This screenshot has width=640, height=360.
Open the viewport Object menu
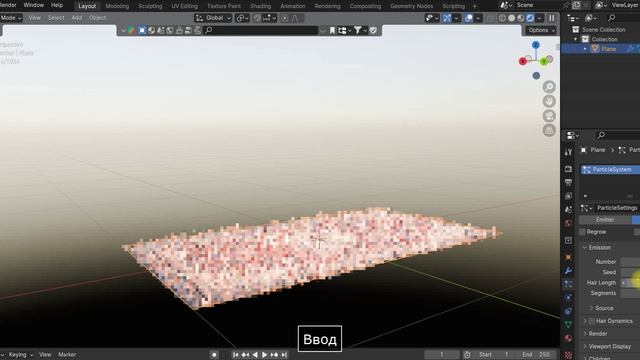pyautogui.click(x=98, y=18)
